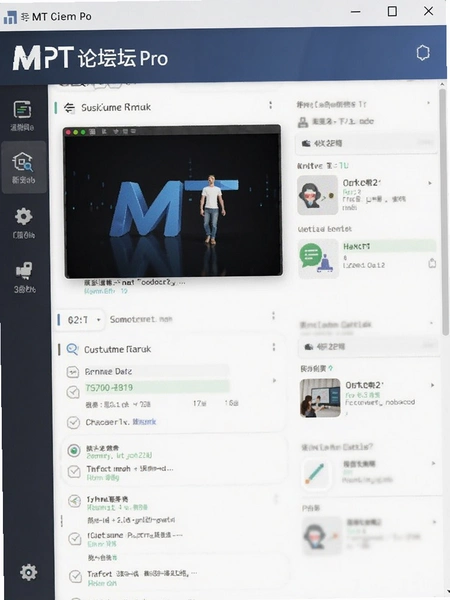Click the link after Chacaer1x
Viewport: 450px width, 600px height.
[x=145, y=422]
